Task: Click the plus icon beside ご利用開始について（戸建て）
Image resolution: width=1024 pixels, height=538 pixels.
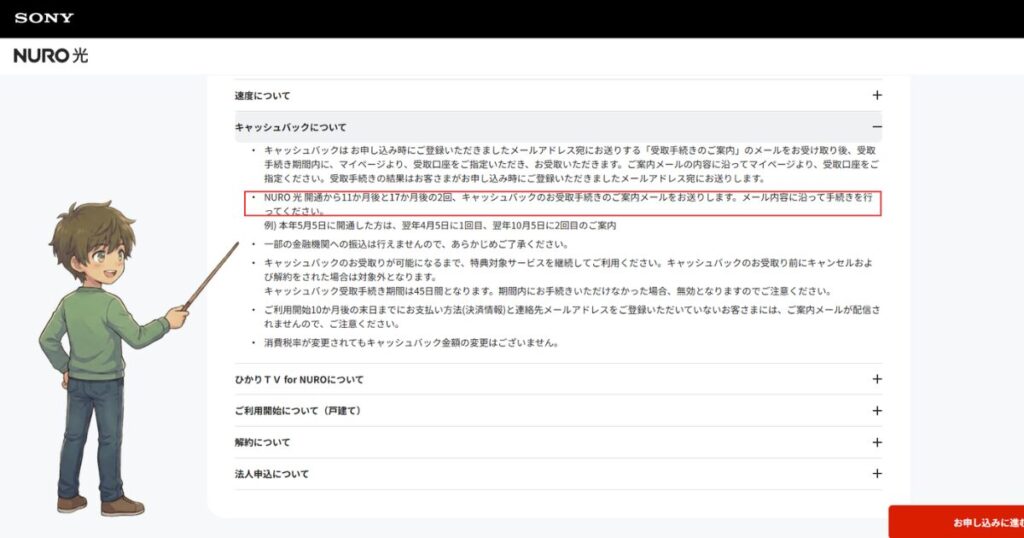Action: click(x=877, y=411)
